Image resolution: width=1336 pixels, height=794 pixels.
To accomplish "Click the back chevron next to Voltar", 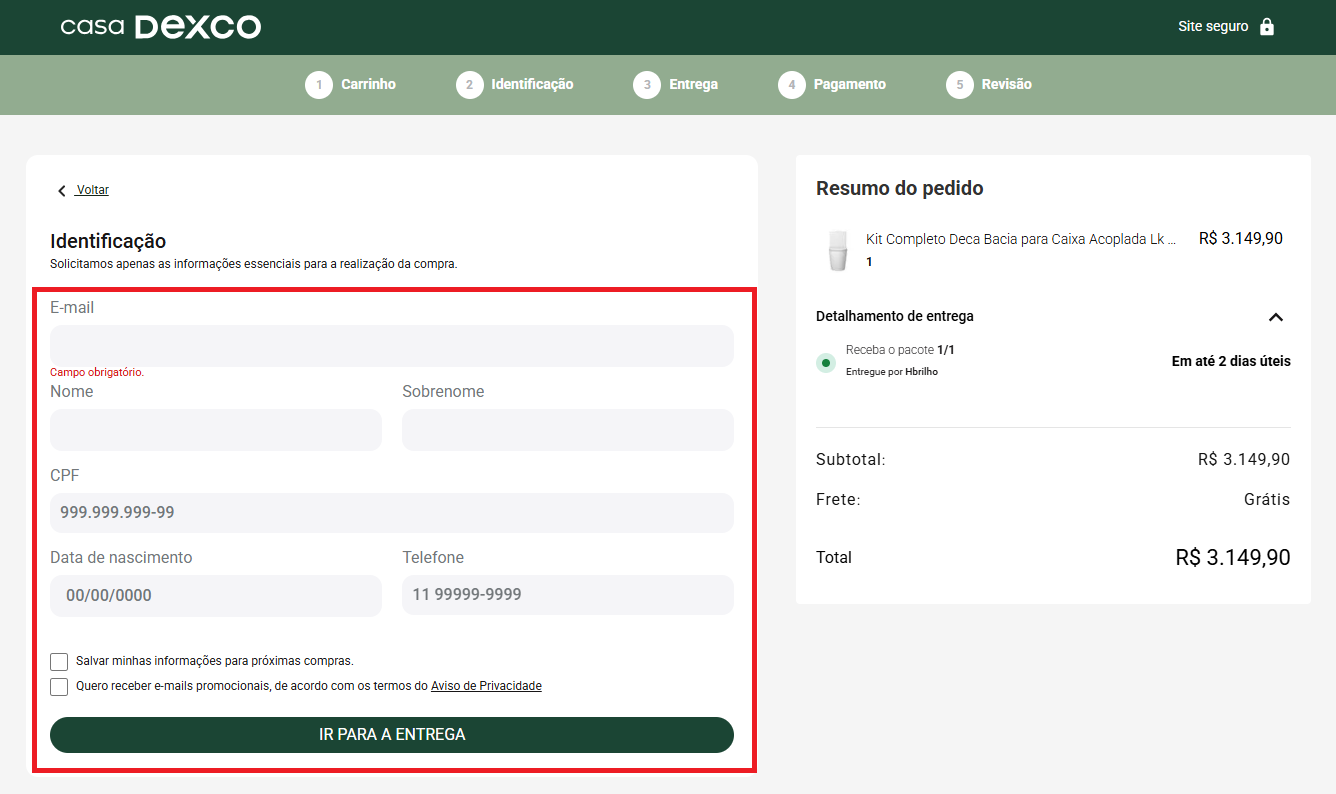I will pos(62,190).
